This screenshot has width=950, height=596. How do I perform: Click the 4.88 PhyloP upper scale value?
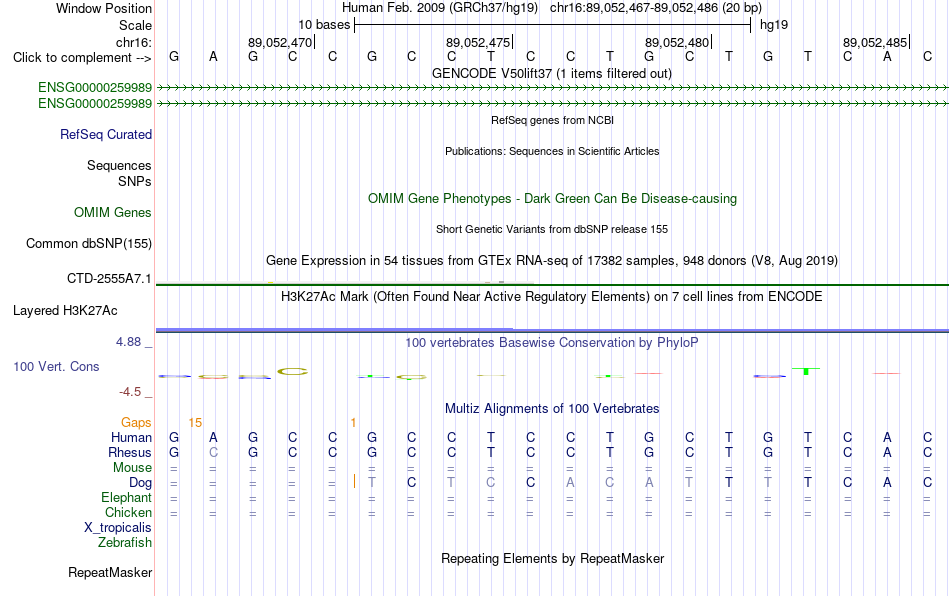128,342
